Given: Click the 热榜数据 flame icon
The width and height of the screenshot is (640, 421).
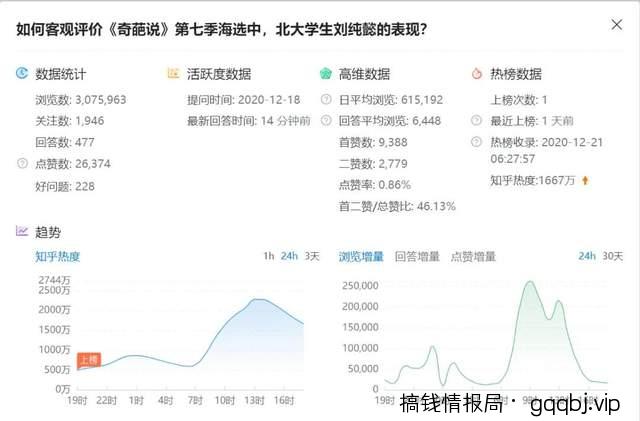Looking at the screenshot, I should coord(477,74).
